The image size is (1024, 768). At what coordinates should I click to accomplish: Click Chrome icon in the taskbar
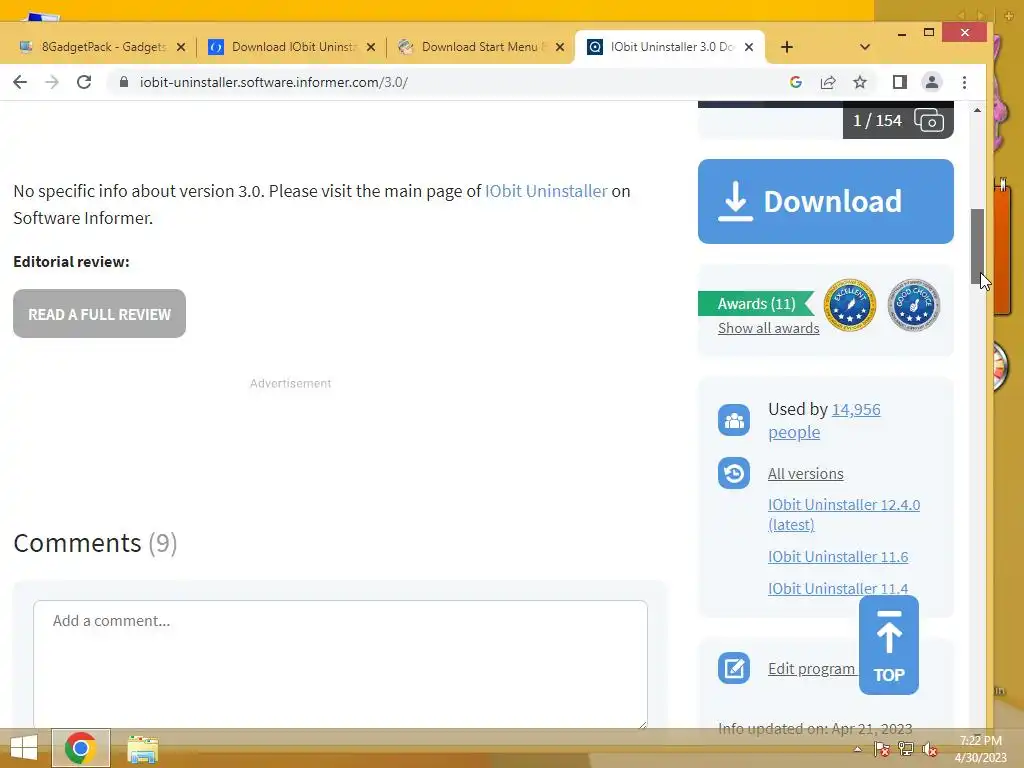[81, 748]
